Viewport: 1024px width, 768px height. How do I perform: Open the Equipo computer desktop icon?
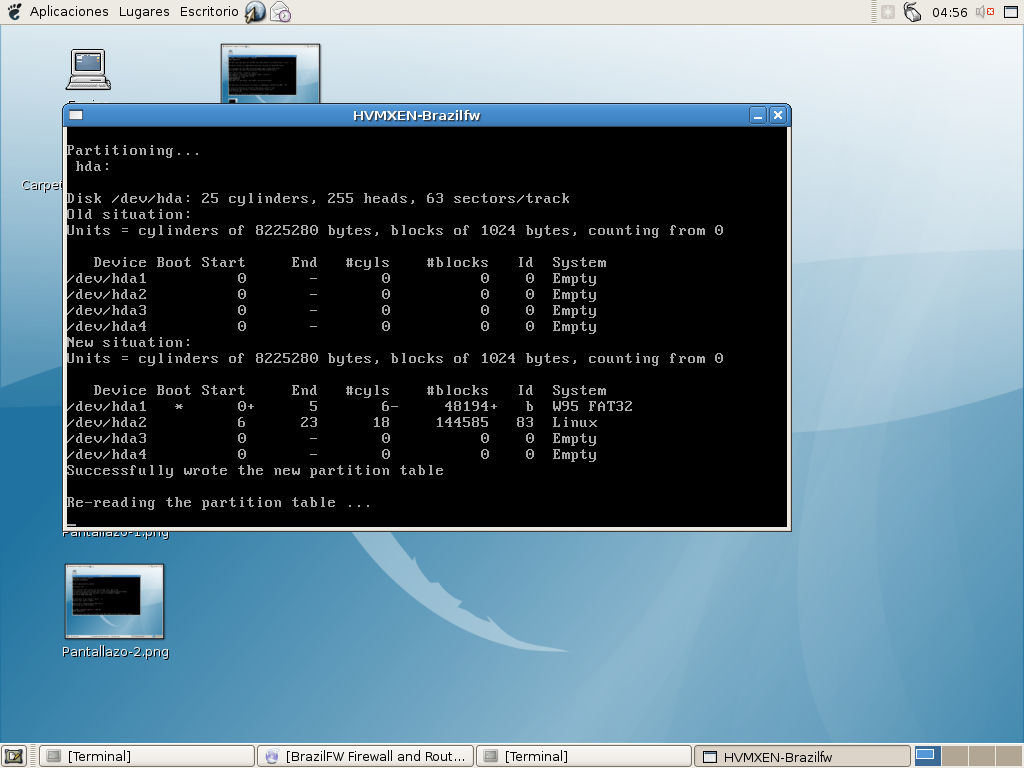click(88, 72)
